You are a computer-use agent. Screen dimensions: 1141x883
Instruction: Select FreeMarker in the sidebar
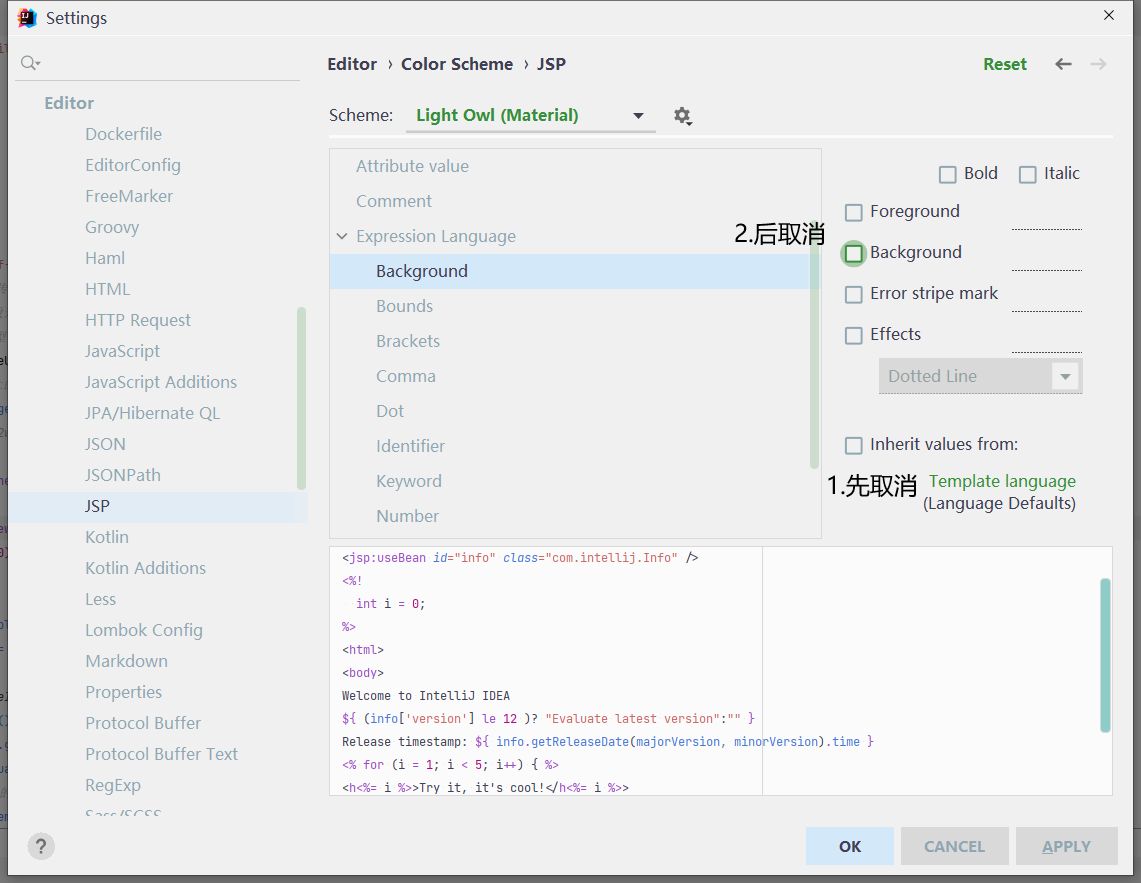pos(129,196)
